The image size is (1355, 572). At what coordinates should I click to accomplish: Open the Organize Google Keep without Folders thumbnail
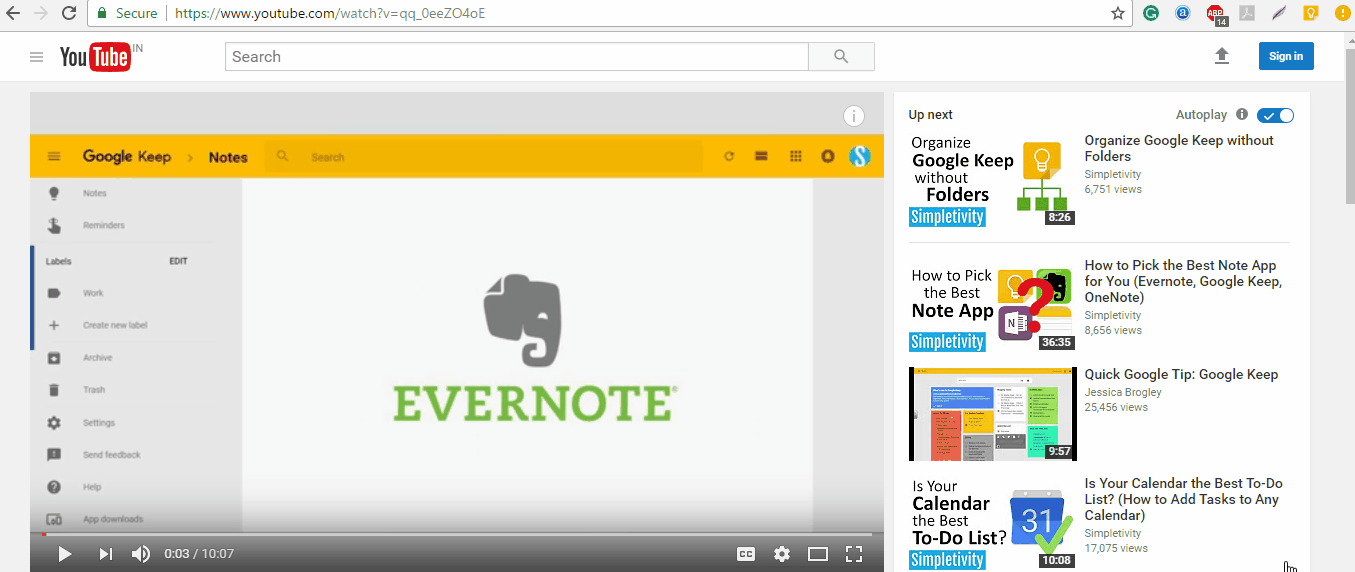pyautogui.click(x=992, y=180)
